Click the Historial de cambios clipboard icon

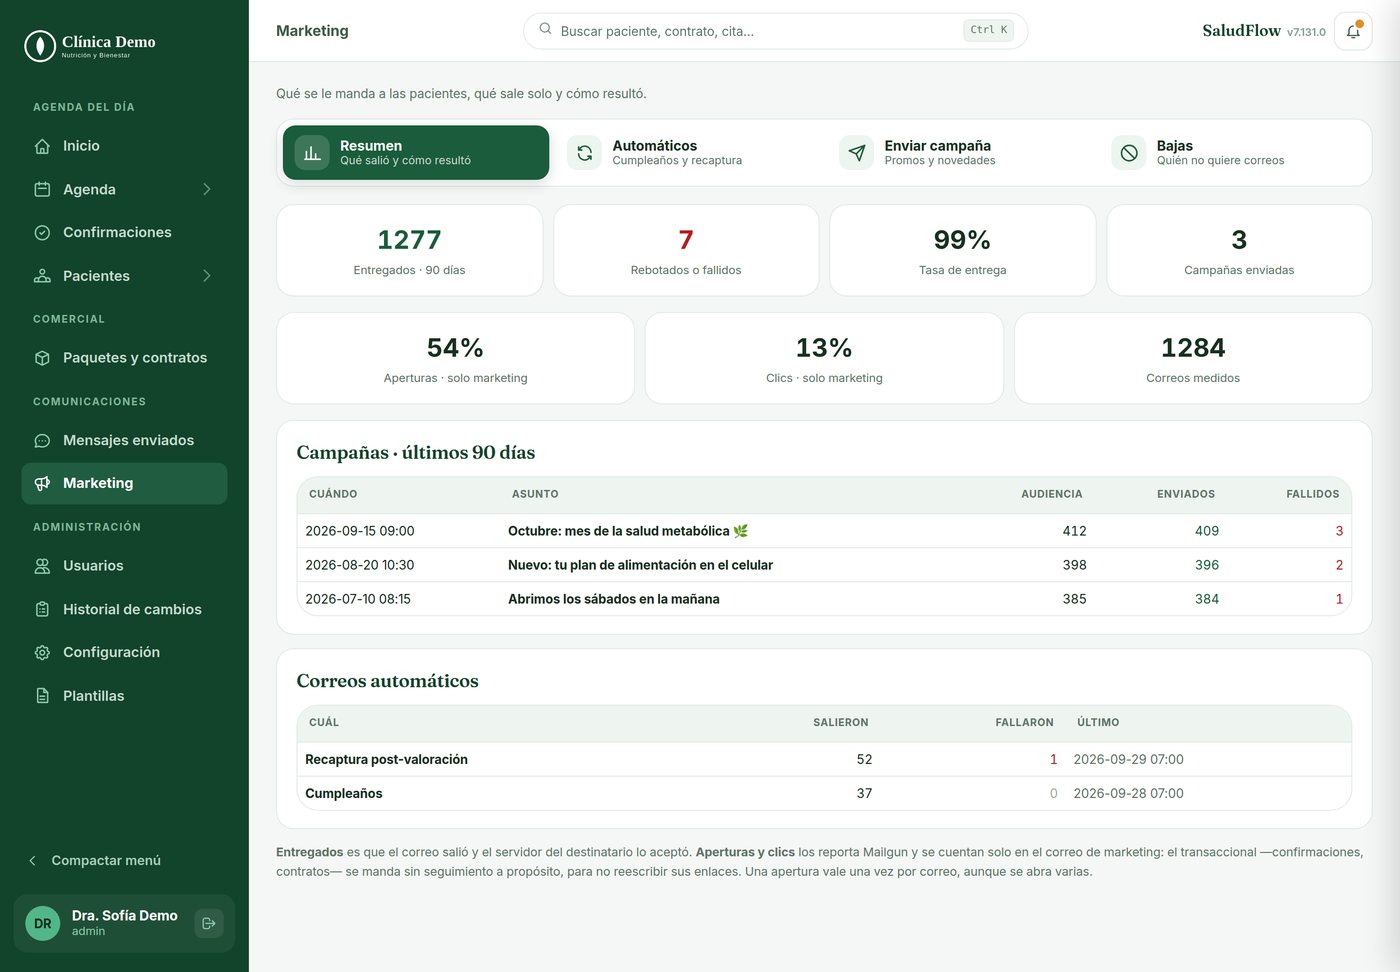point(42,609)
